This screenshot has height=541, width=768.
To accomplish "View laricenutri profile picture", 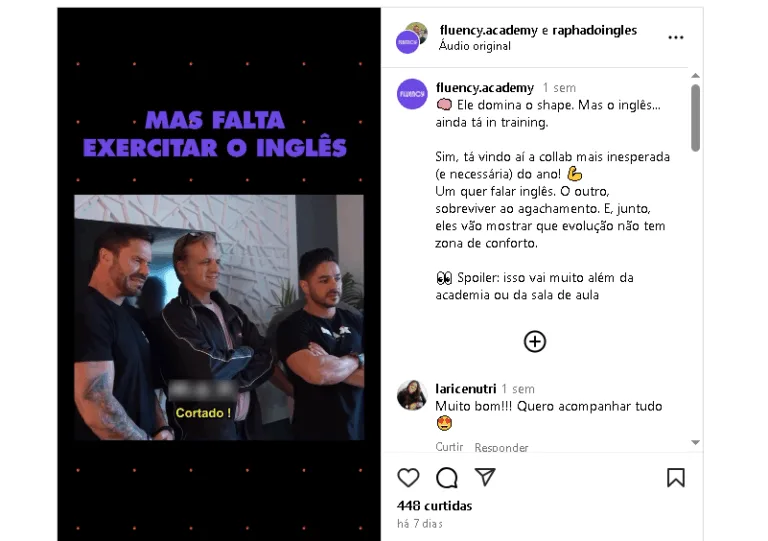I will click(412, 395).
